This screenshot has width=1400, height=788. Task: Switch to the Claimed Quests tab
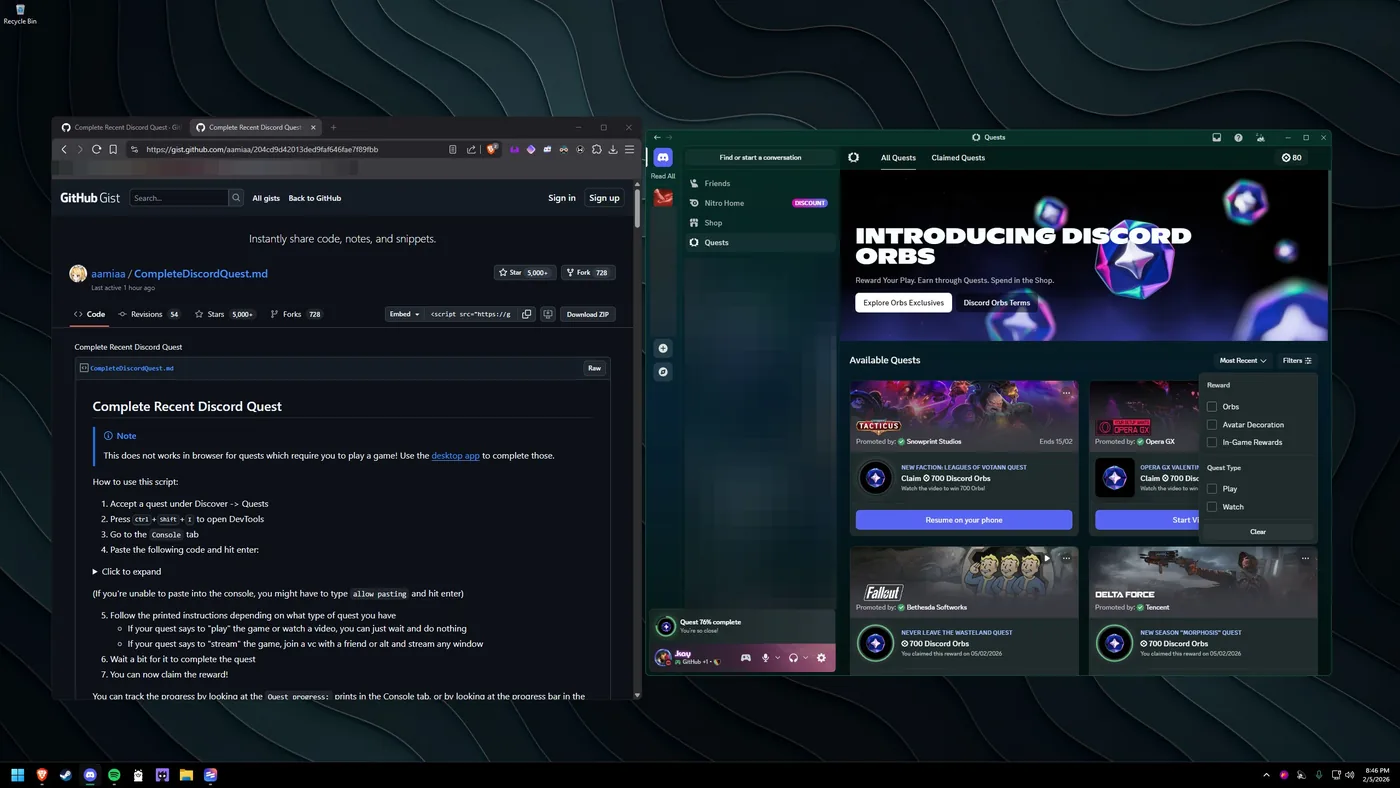click(x=958, y=158)
